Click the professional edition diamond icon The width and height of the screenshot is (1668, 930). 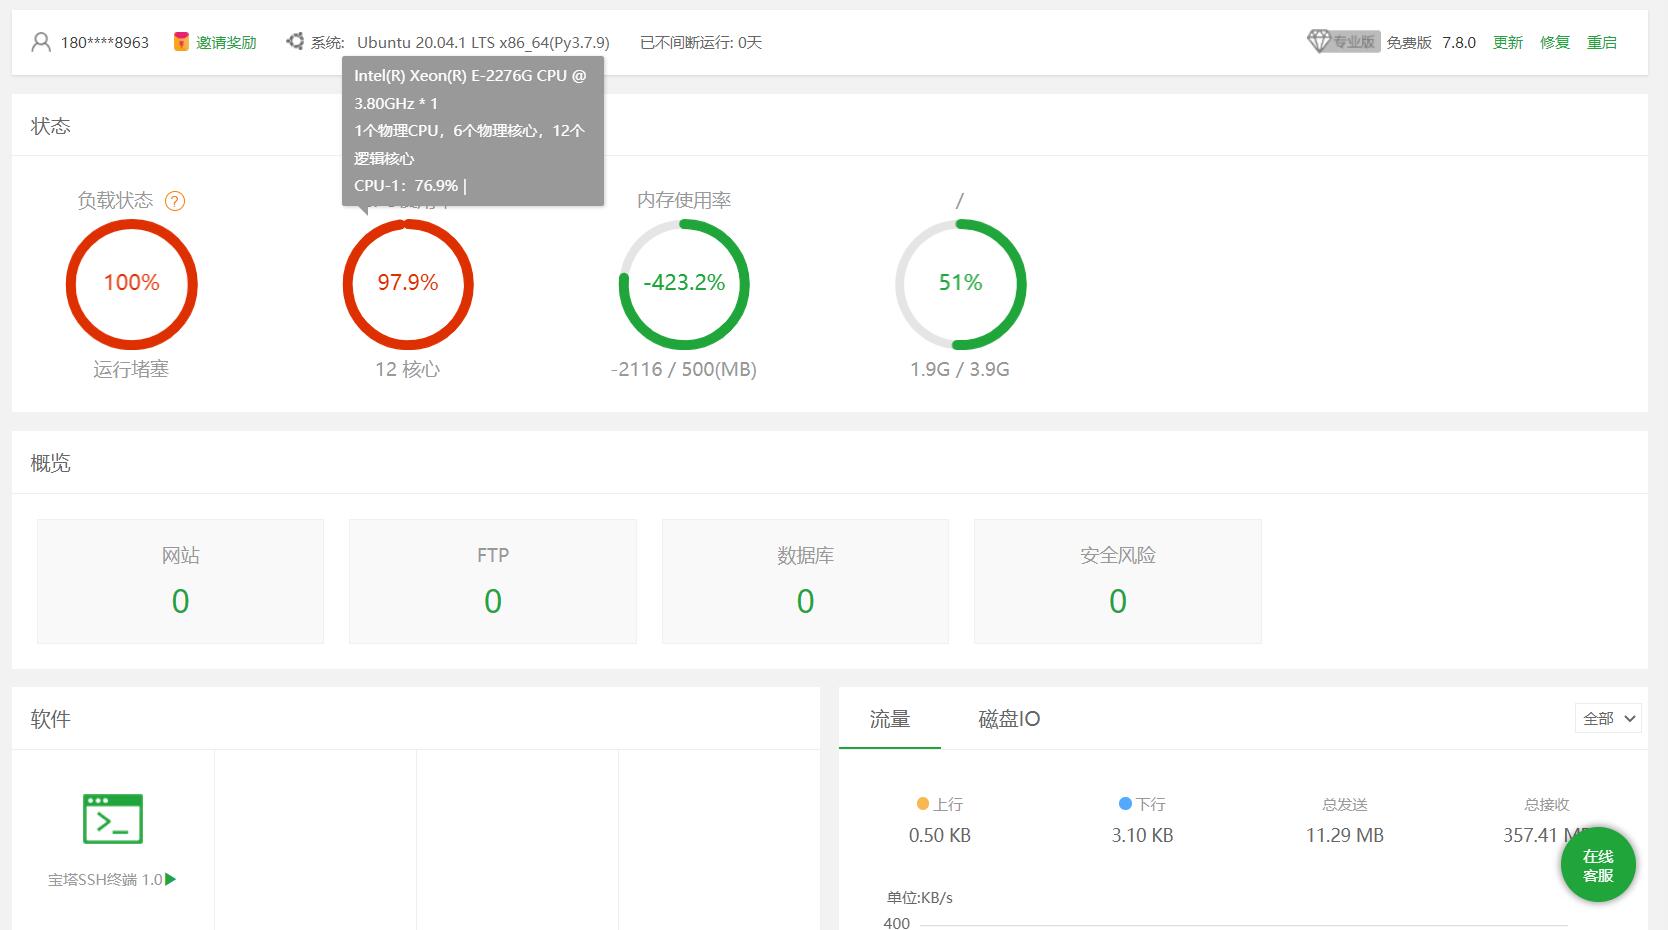1319,41
